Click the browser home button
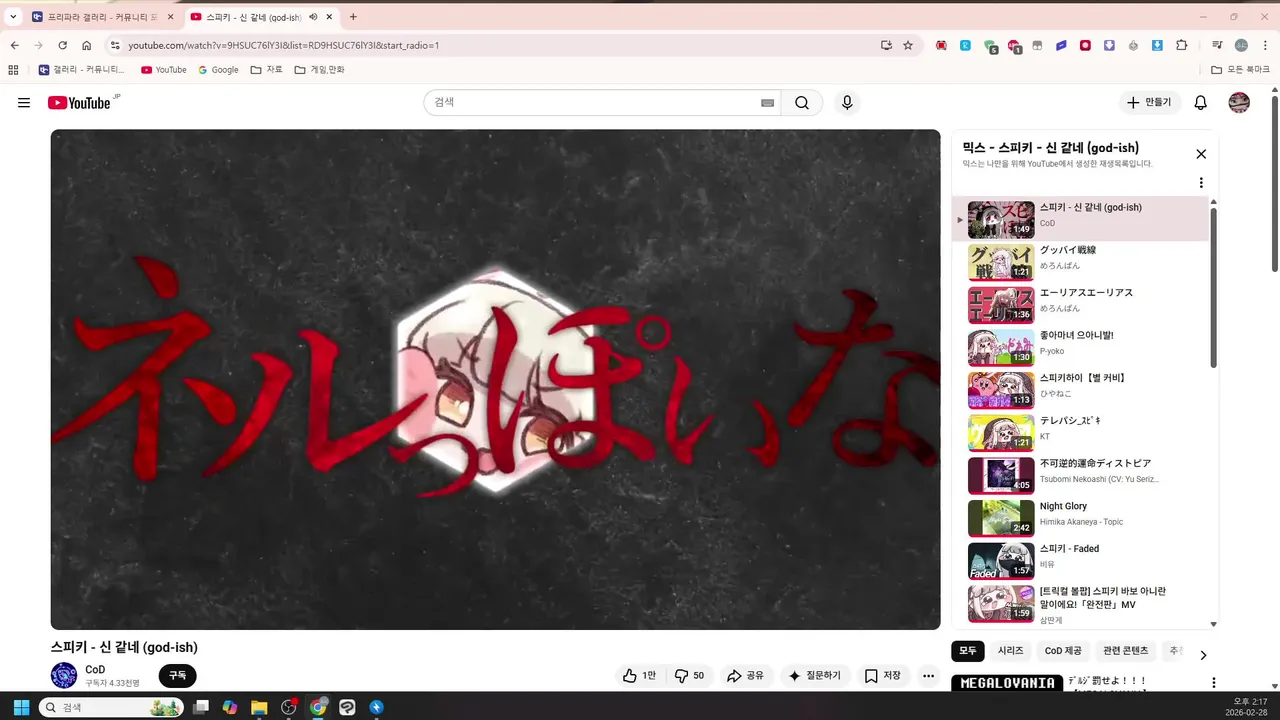 (x=87, y=45)
